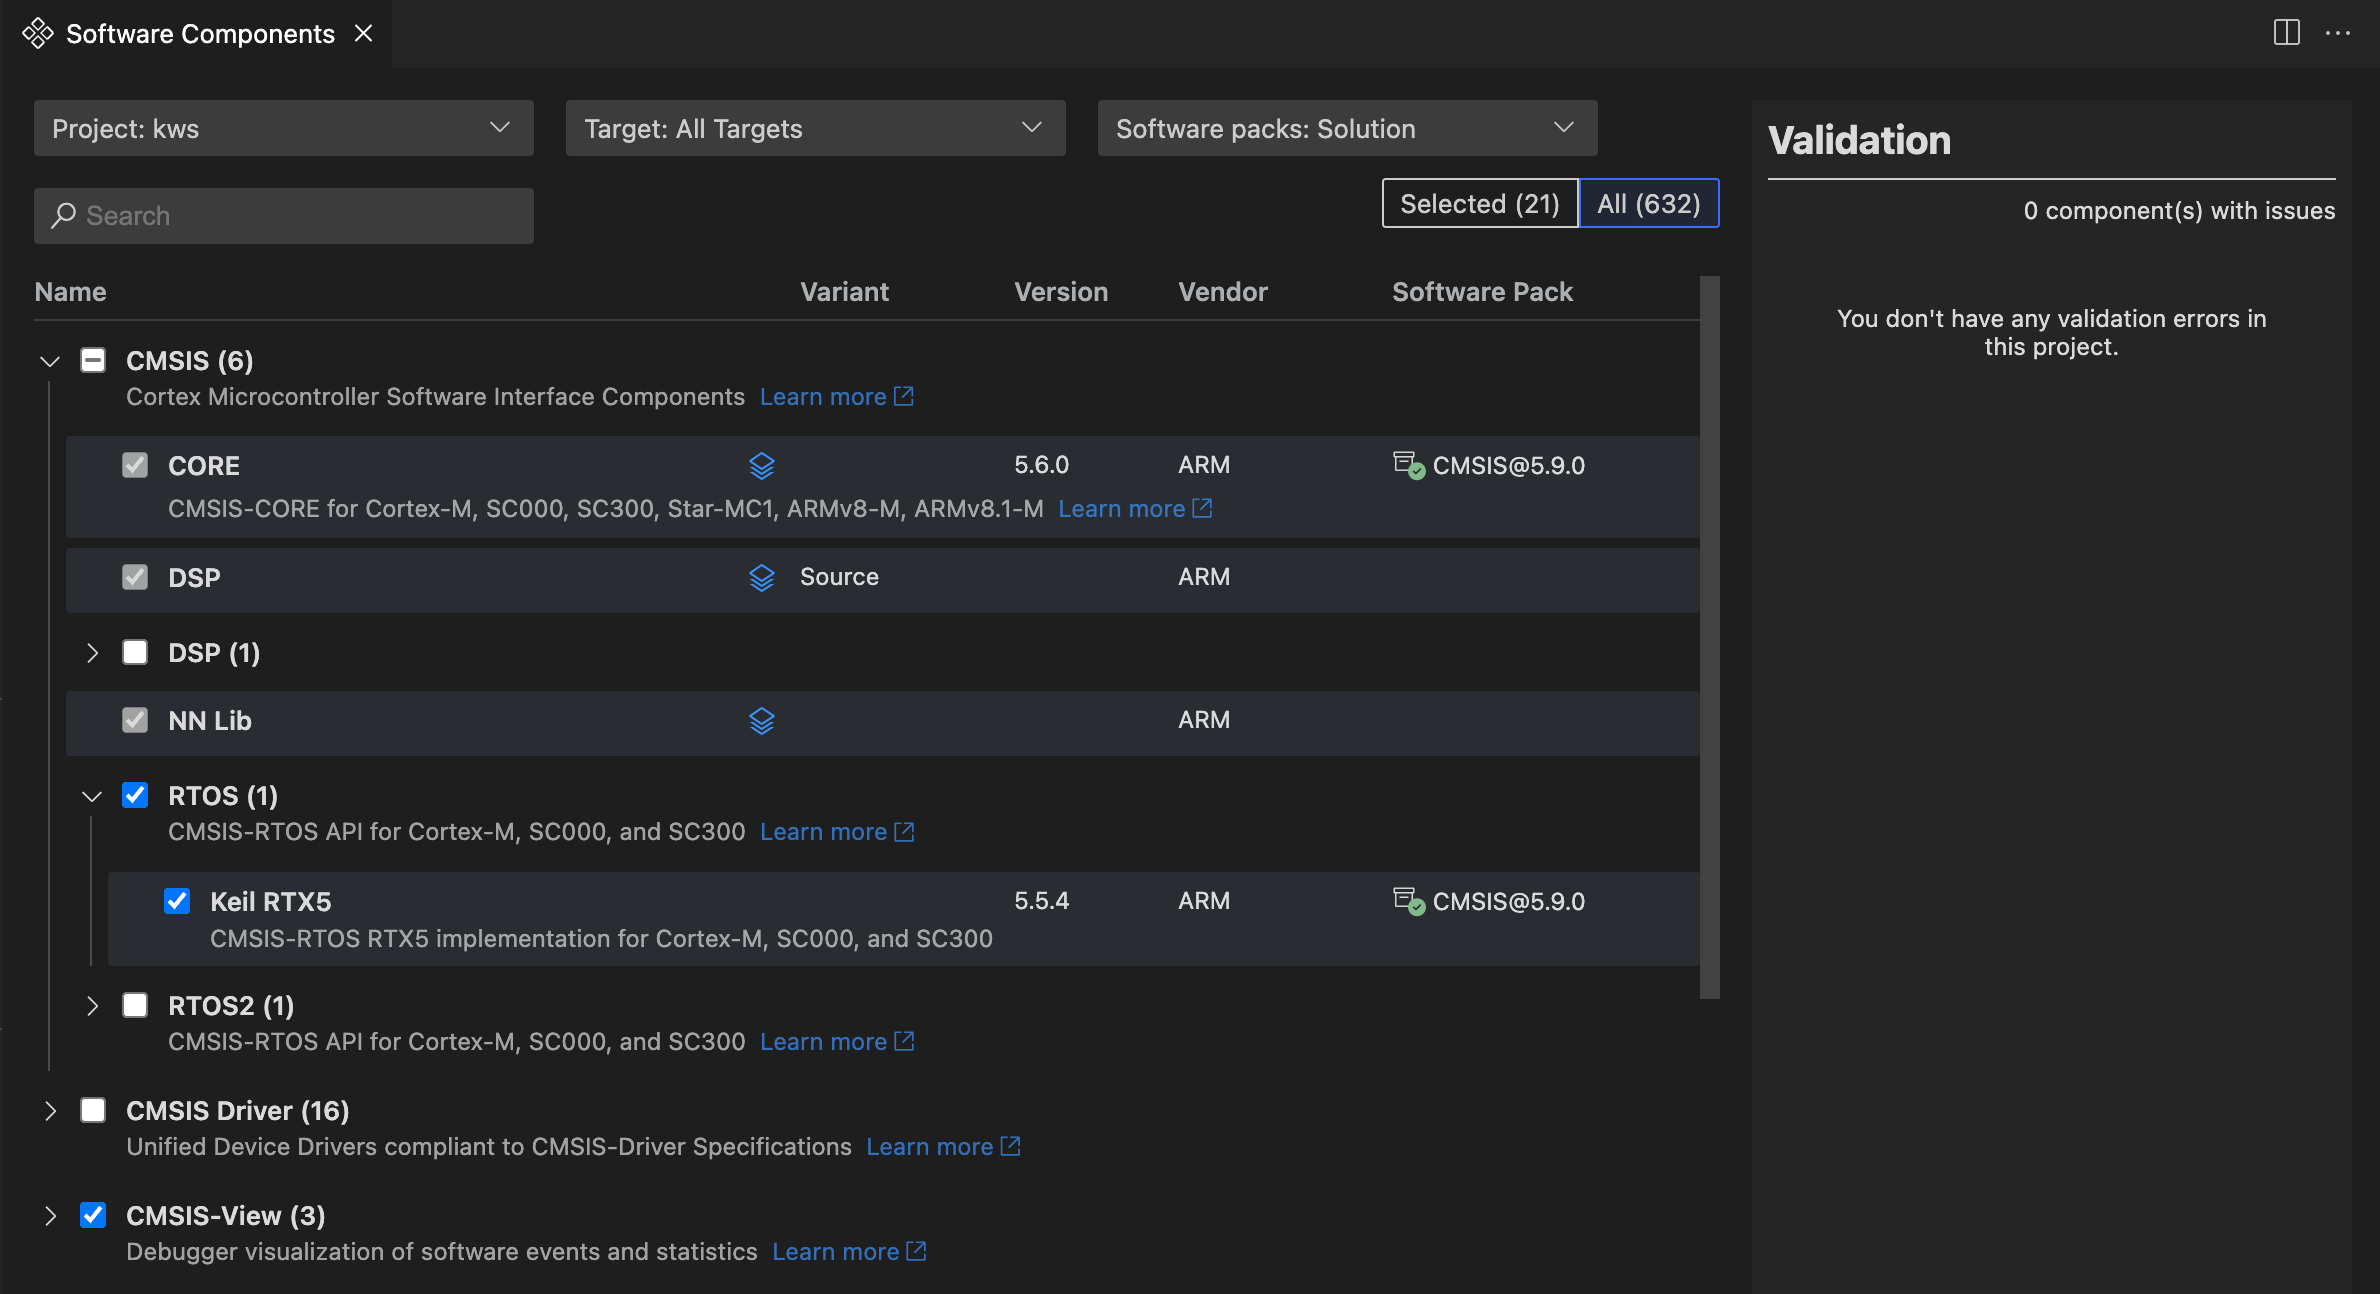
Task: Close the Software Components tab
Action: (x=364, y=33)
